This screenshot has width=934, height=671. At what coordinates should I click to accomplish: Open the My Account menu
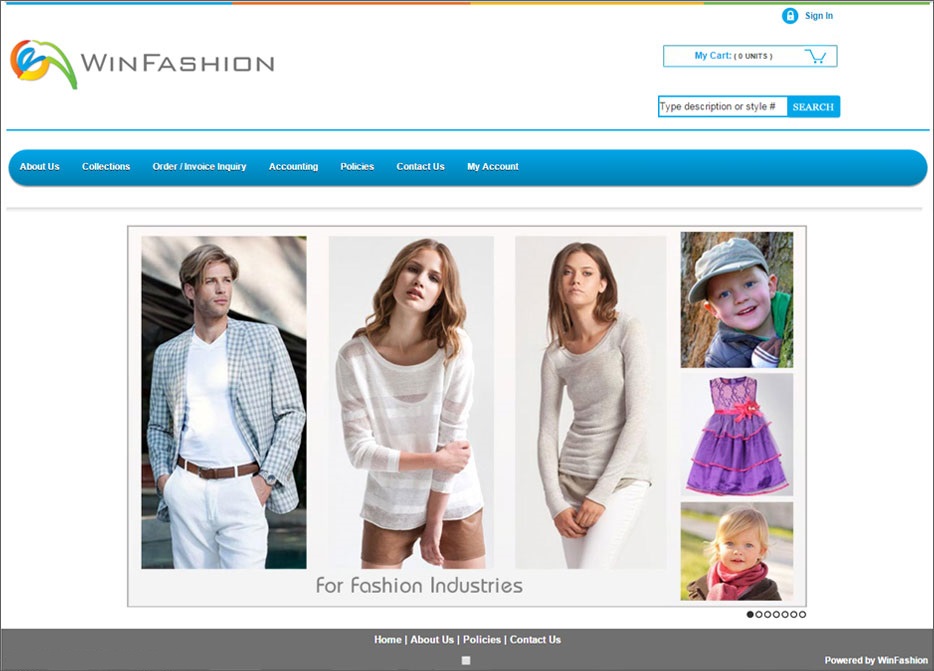[493, 167]
